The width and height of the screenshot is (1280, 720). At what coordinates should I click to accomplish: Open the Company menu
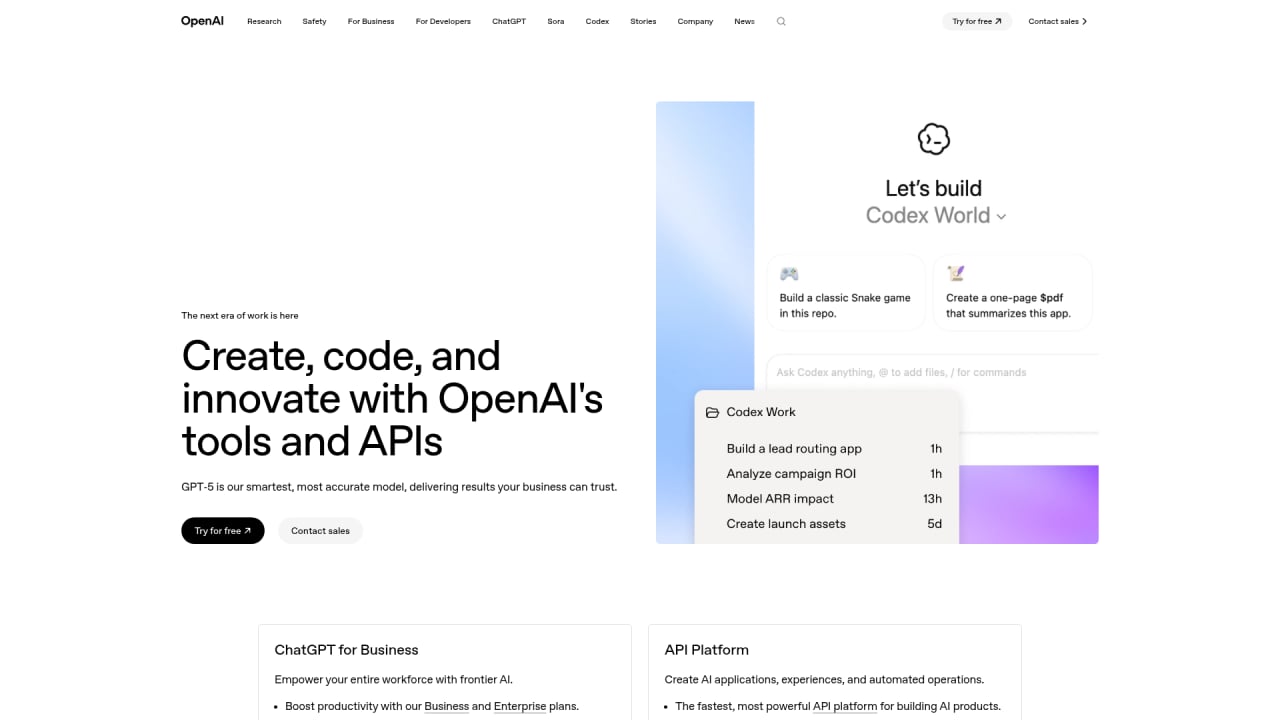point(695,21)
